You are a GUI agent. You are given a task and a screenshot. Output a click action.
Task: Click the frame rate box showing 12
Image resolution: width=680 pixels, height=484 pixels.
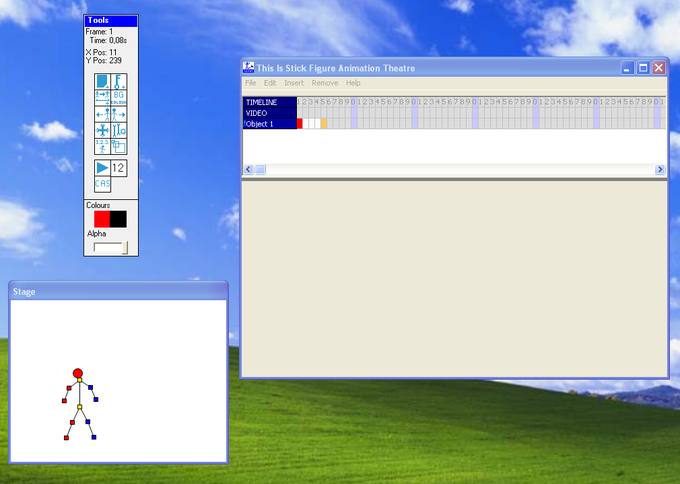click(118, 168)
